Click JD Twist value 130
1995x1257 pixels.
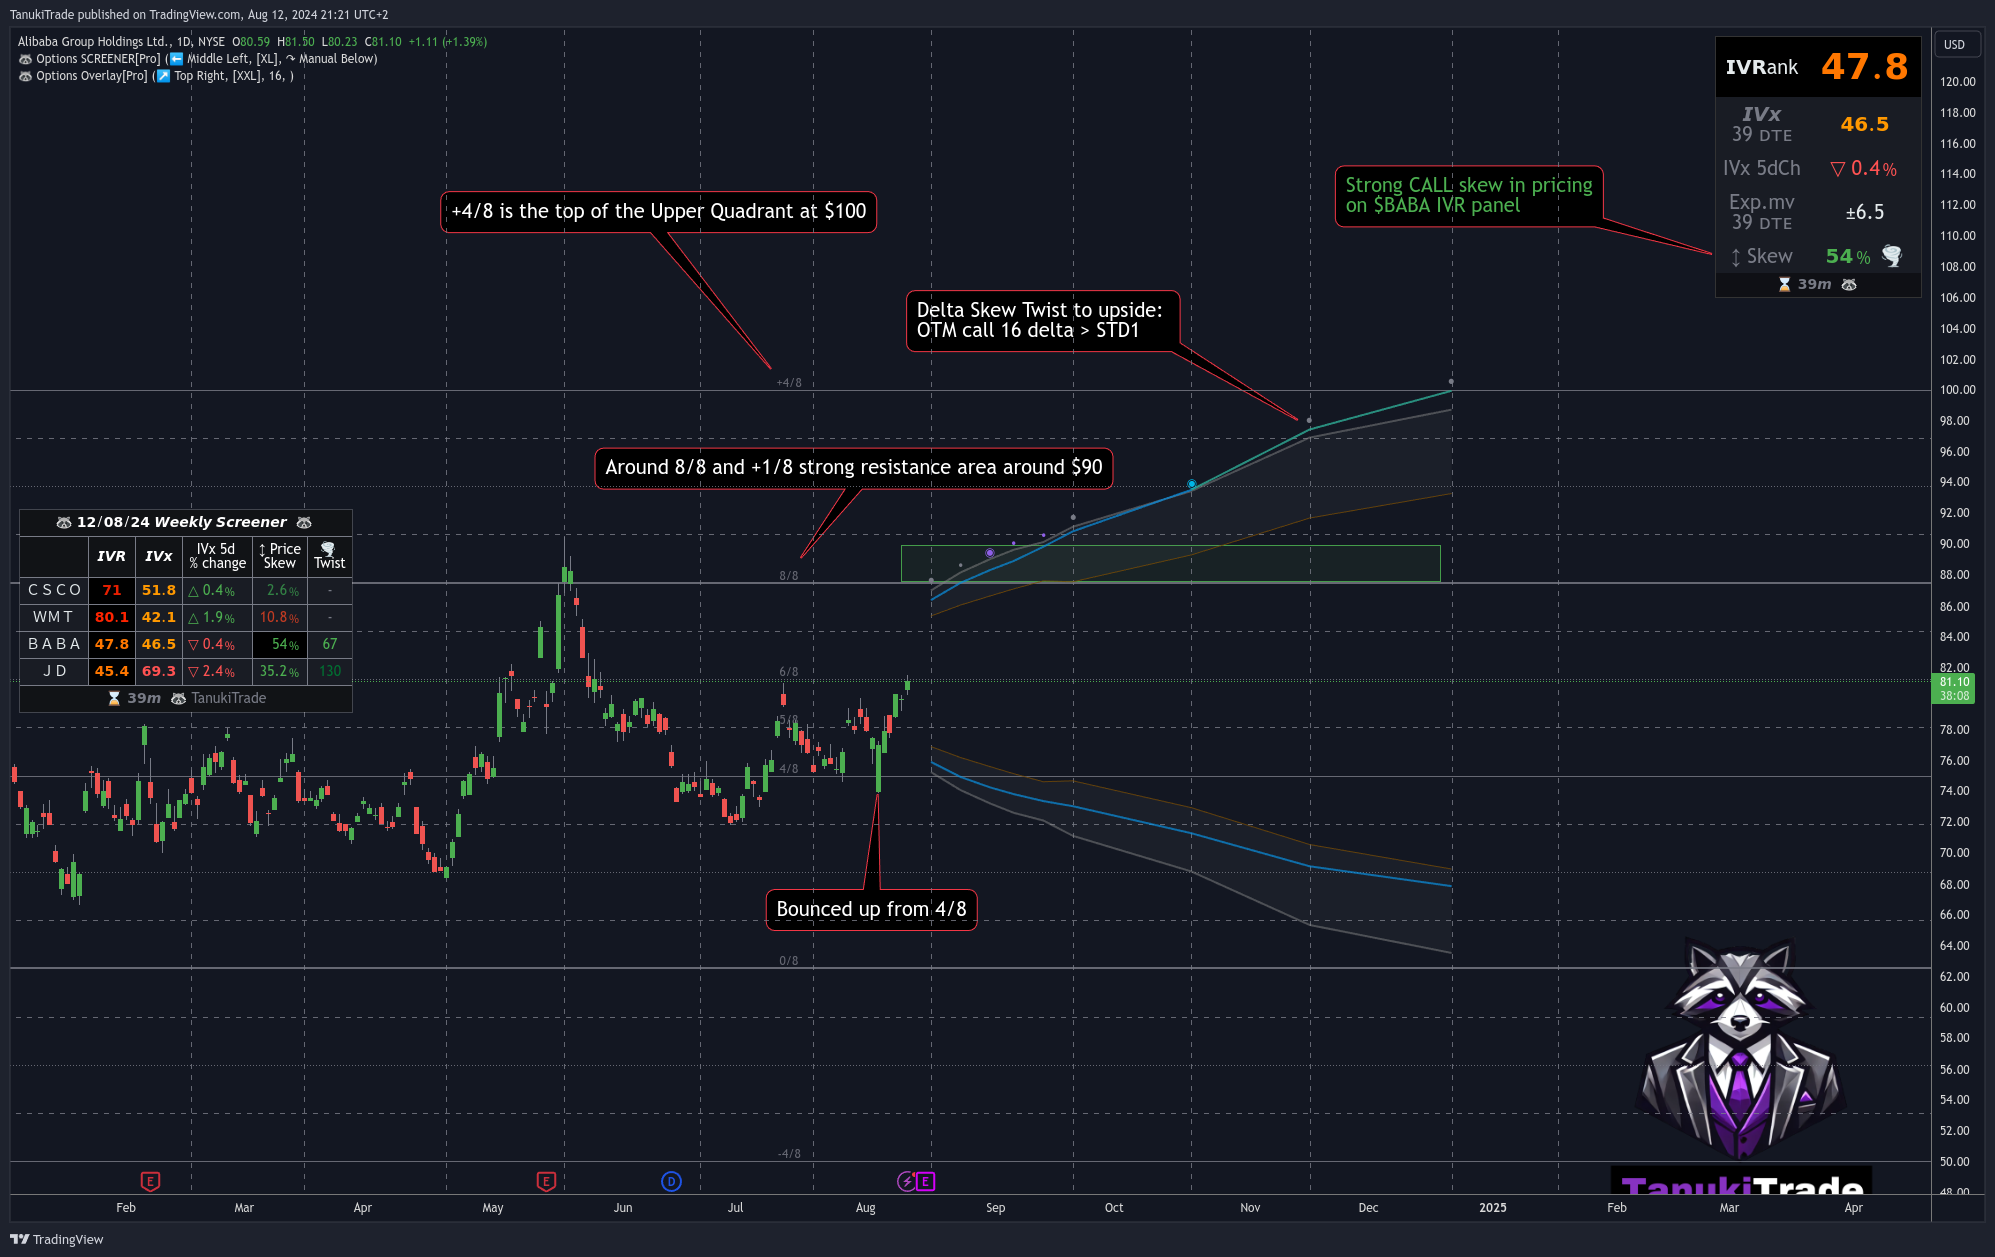tap(330, 671)
